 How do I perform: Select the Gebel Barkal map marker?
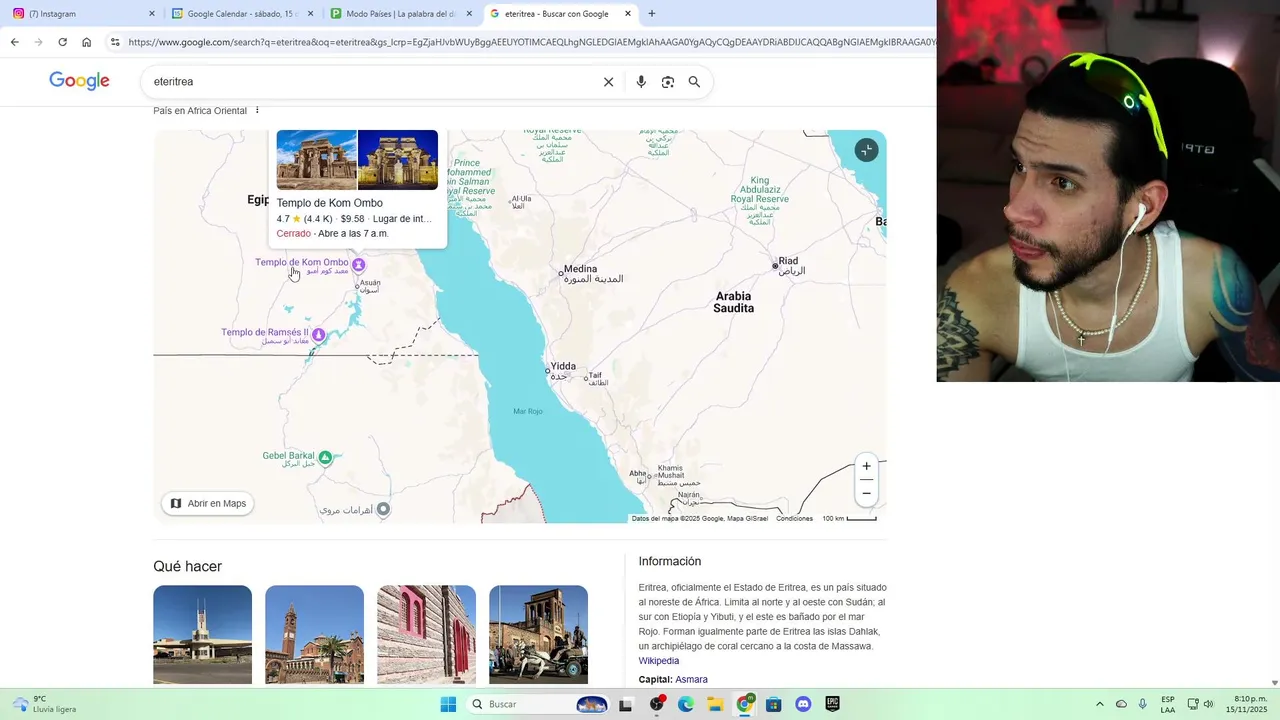[x=325, y=458]
